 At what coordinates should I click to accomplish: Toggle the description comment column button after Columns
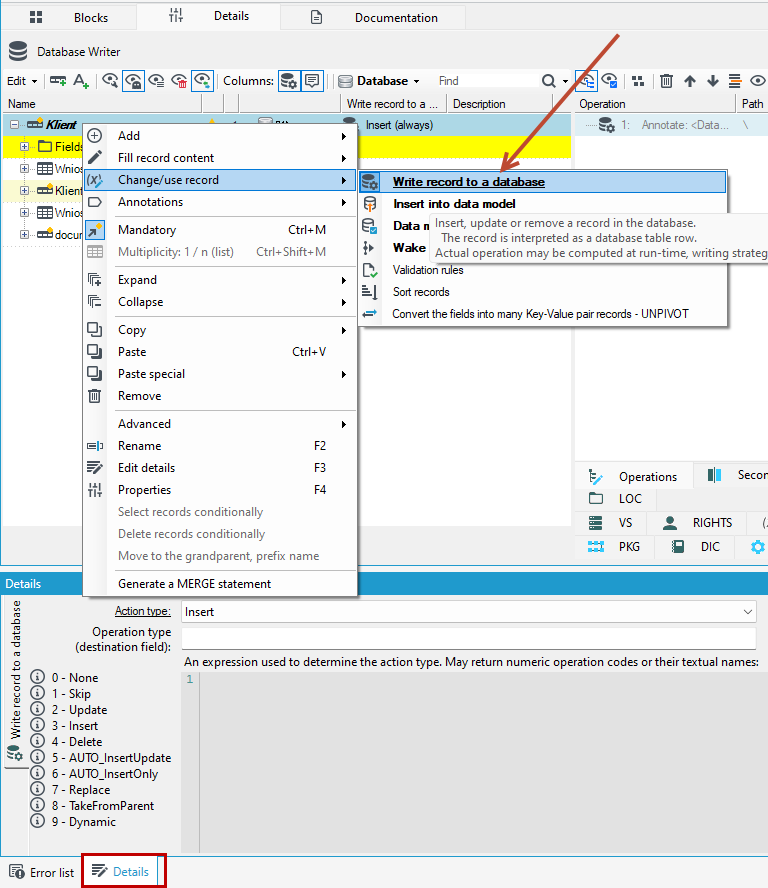(312, 81)
